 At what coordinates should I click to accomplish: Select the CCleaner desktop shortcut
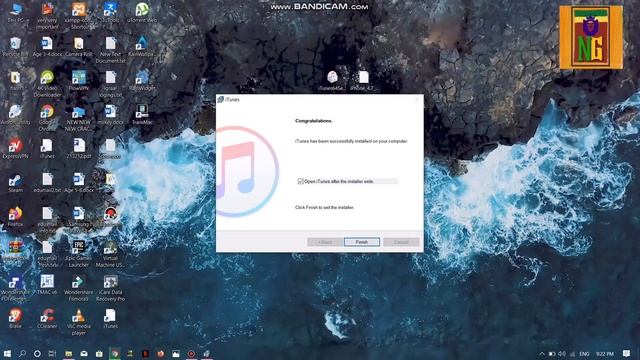pos(47,319)
